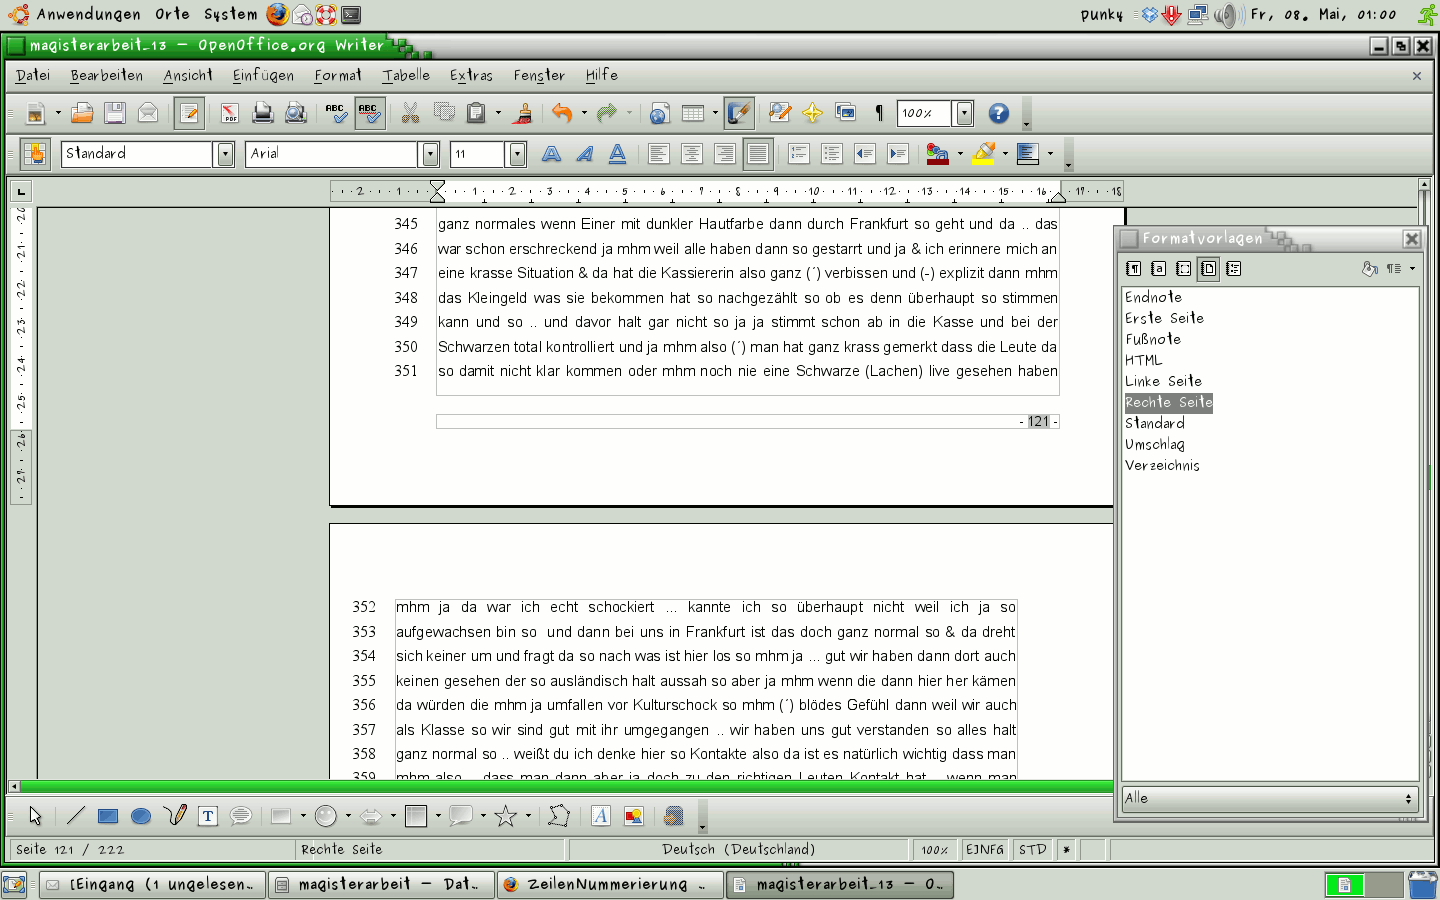The width and height of the screenshot is (1440, 900).
Task: Click the floppy disk Save icon
Action: (x=115, y=114)
